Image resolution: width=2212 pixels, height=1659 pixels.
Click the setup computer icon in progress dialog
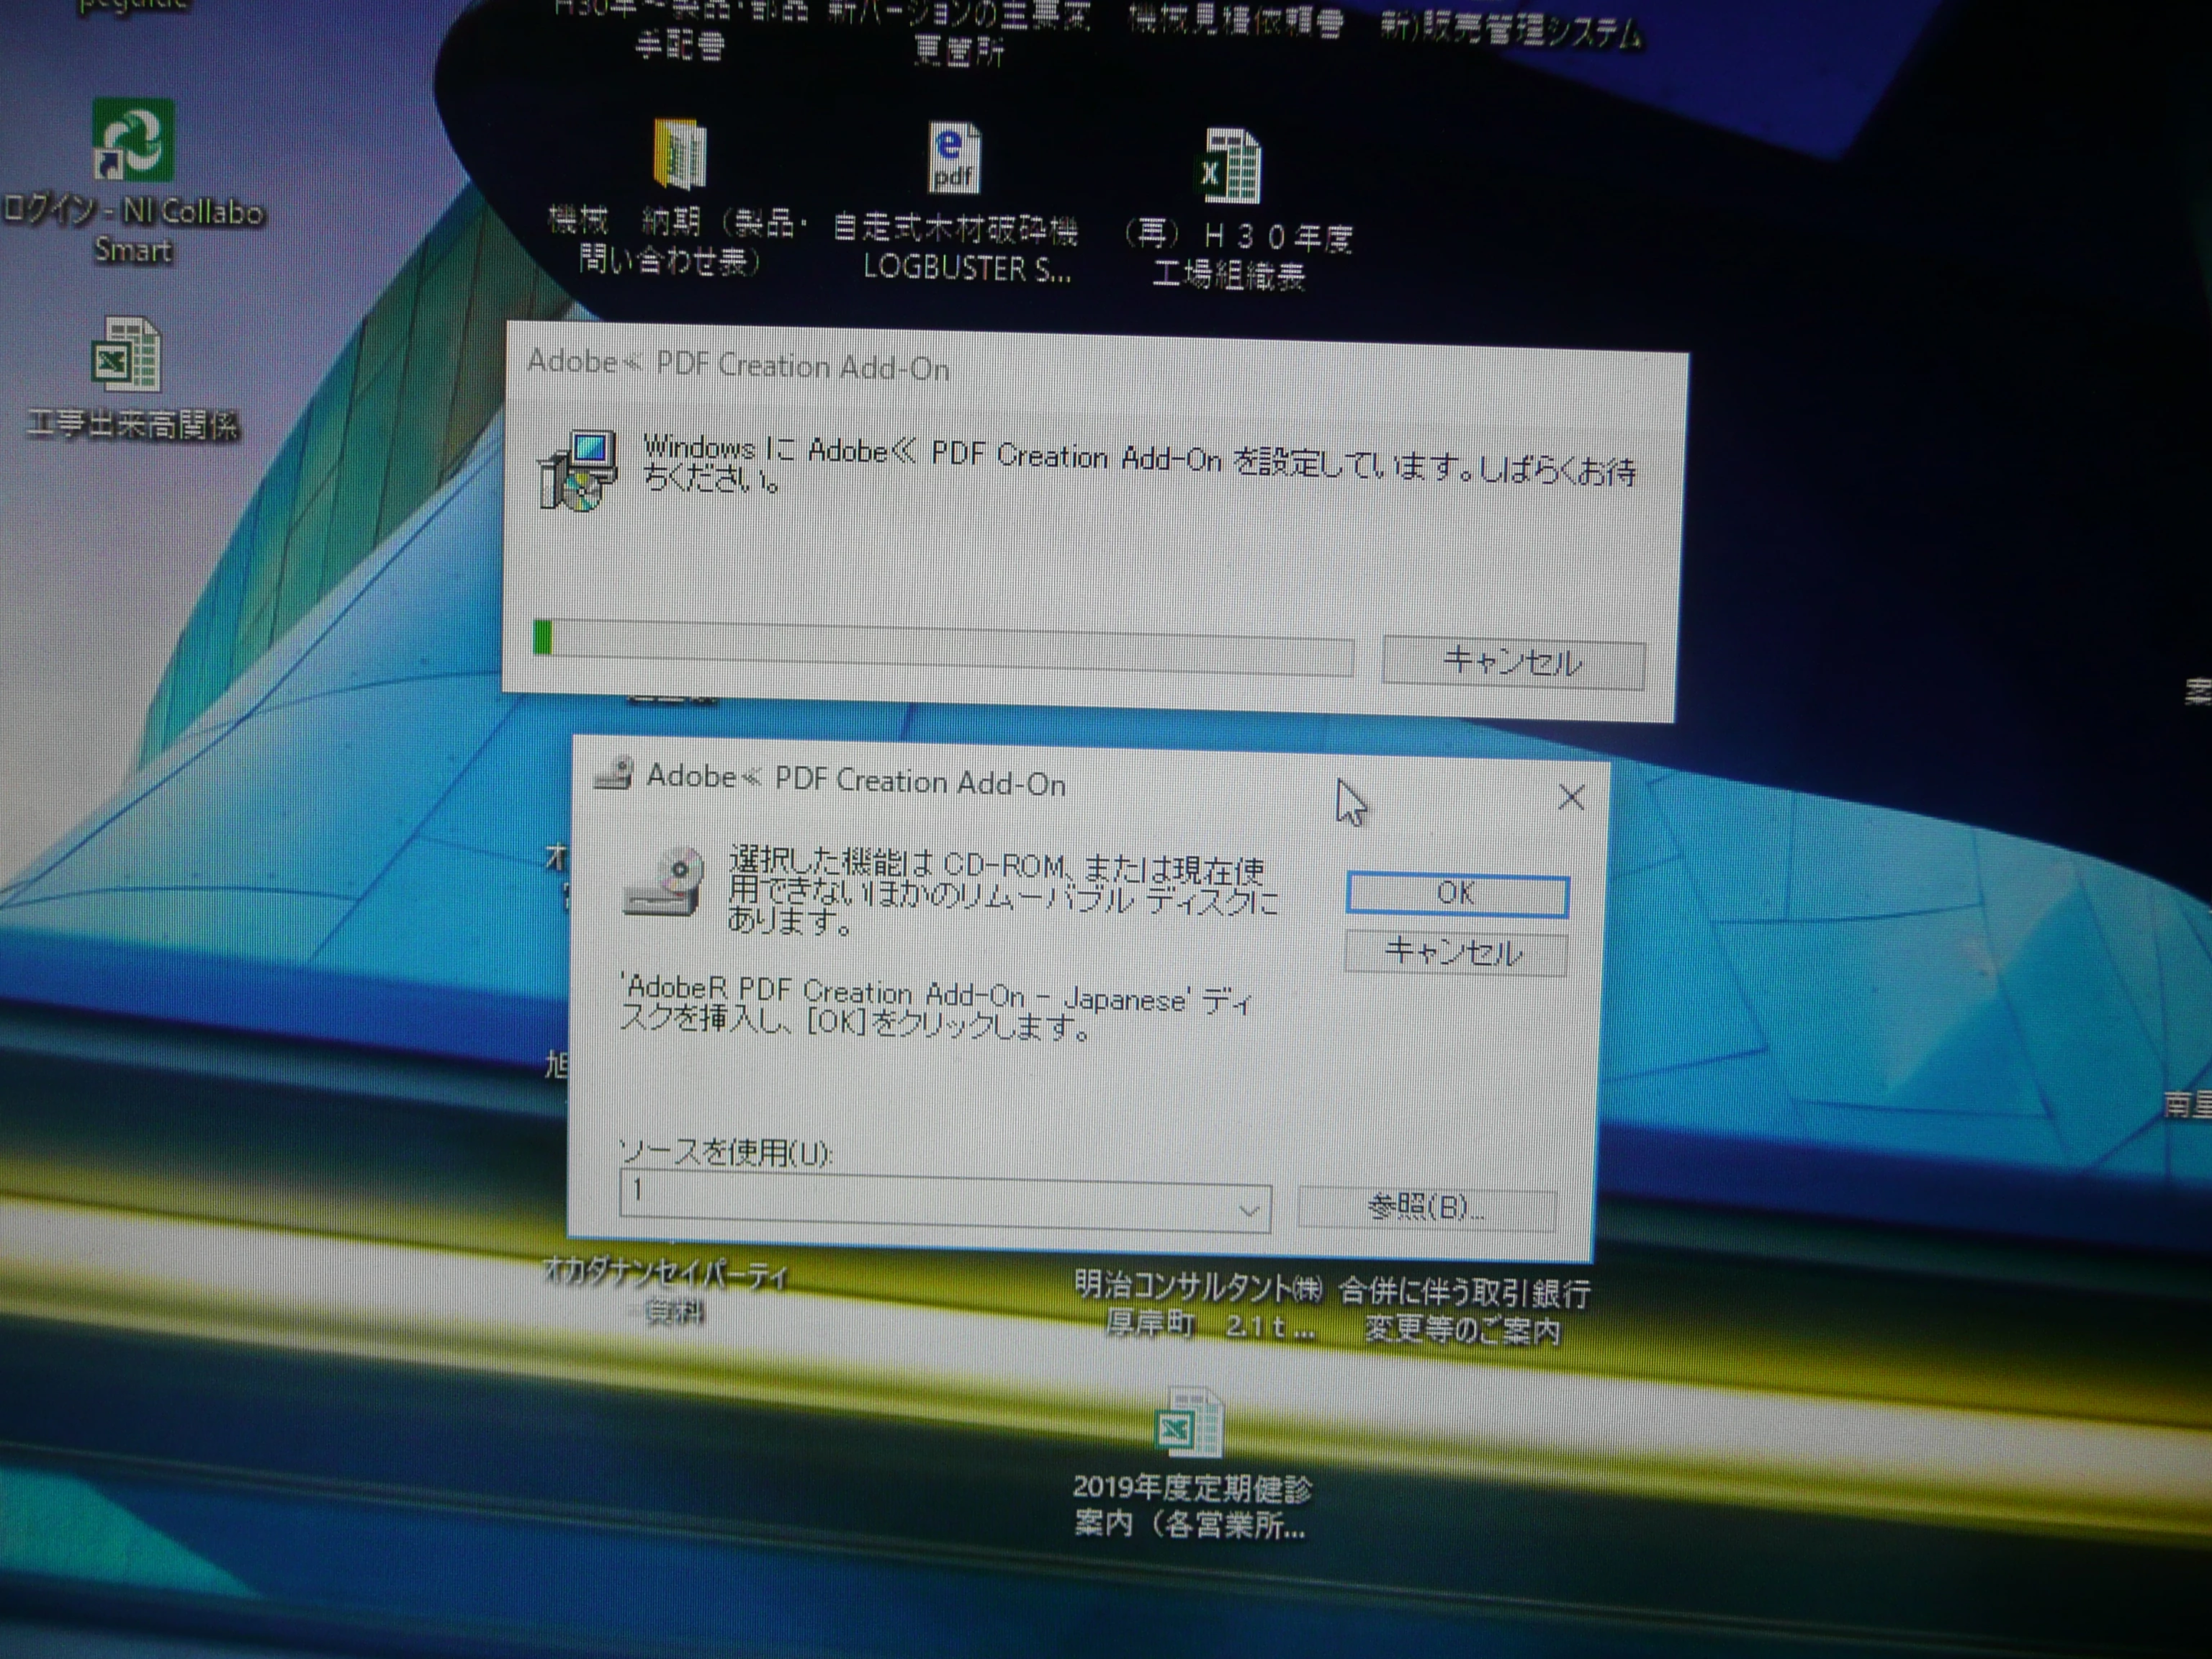point(577,471)
